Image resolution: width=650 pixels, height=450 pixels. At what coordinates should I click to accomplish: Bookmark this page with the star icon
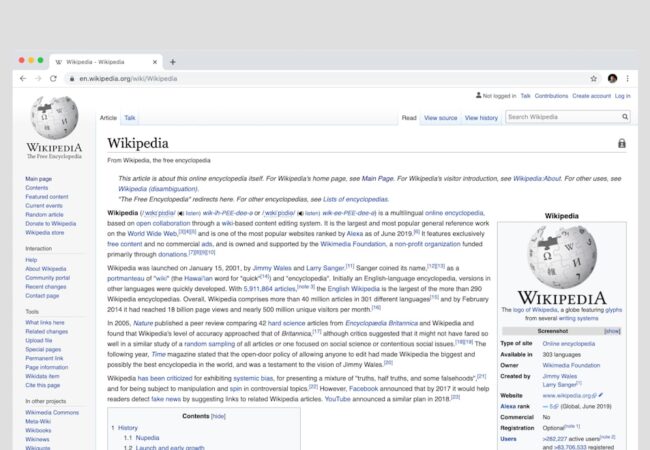pyautogui.click(x=593, y=78)
